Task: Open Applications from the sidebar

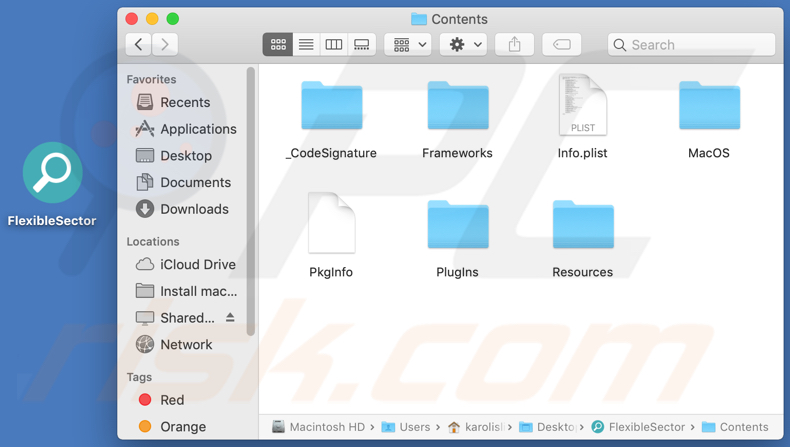Action: click(186, 129)
